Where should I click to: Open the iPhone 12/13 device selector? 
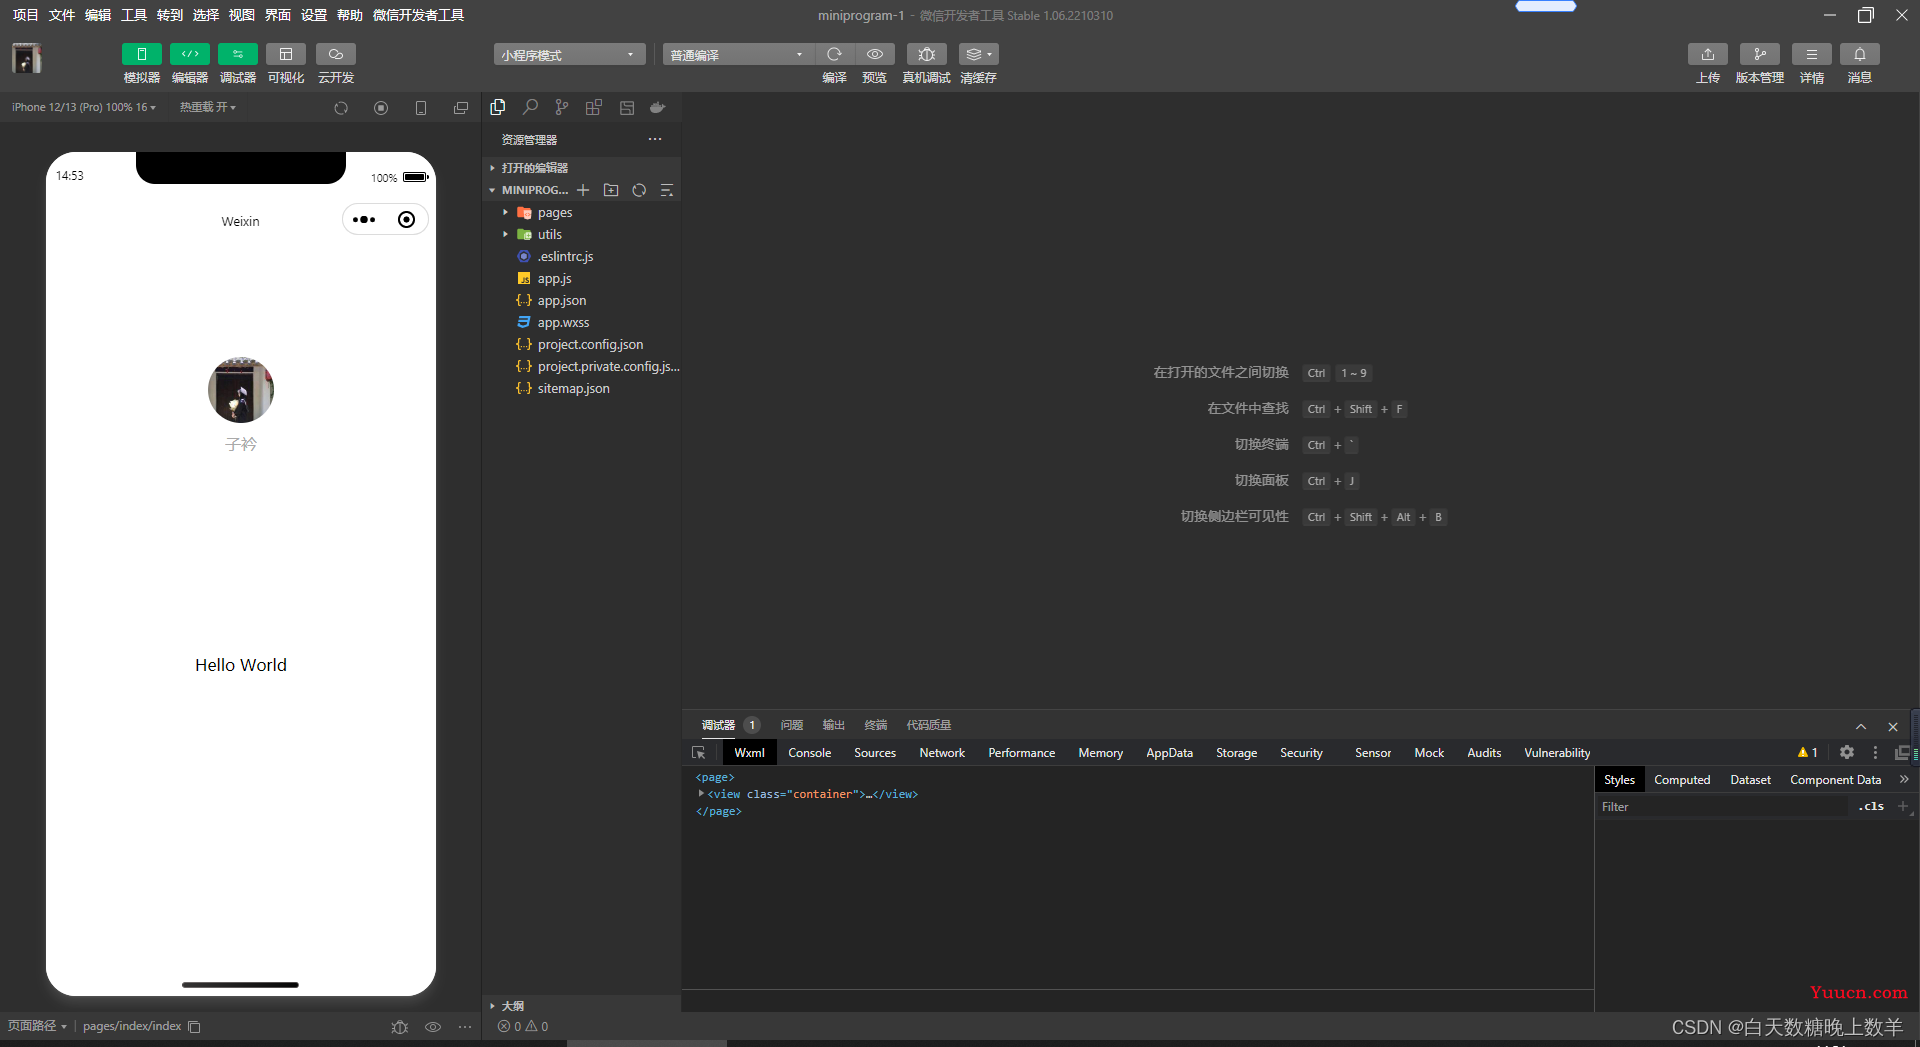click(x=84, y=107)
